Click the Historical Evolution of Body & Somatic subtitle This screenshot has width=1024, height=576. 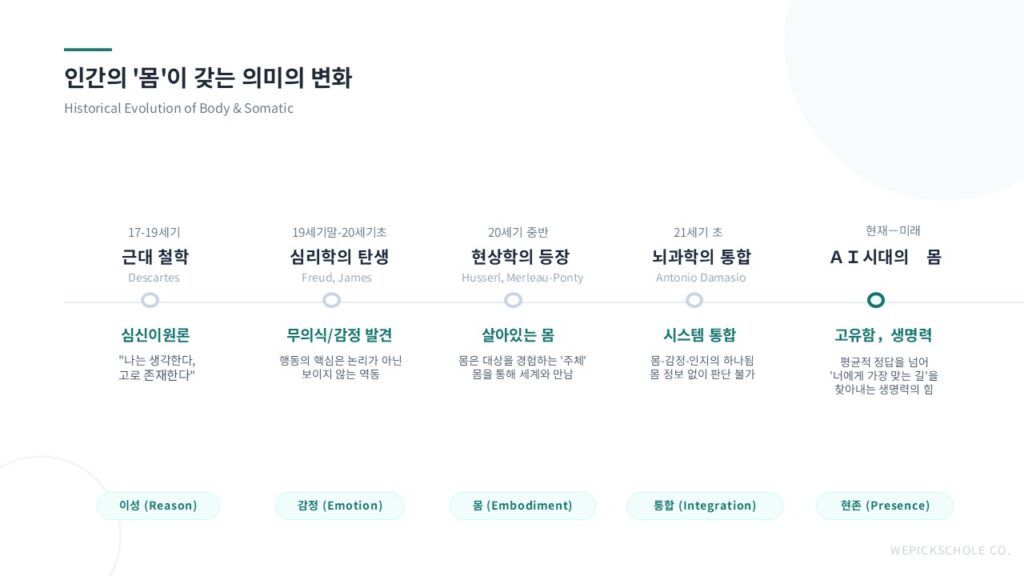(x=179, y=108)
